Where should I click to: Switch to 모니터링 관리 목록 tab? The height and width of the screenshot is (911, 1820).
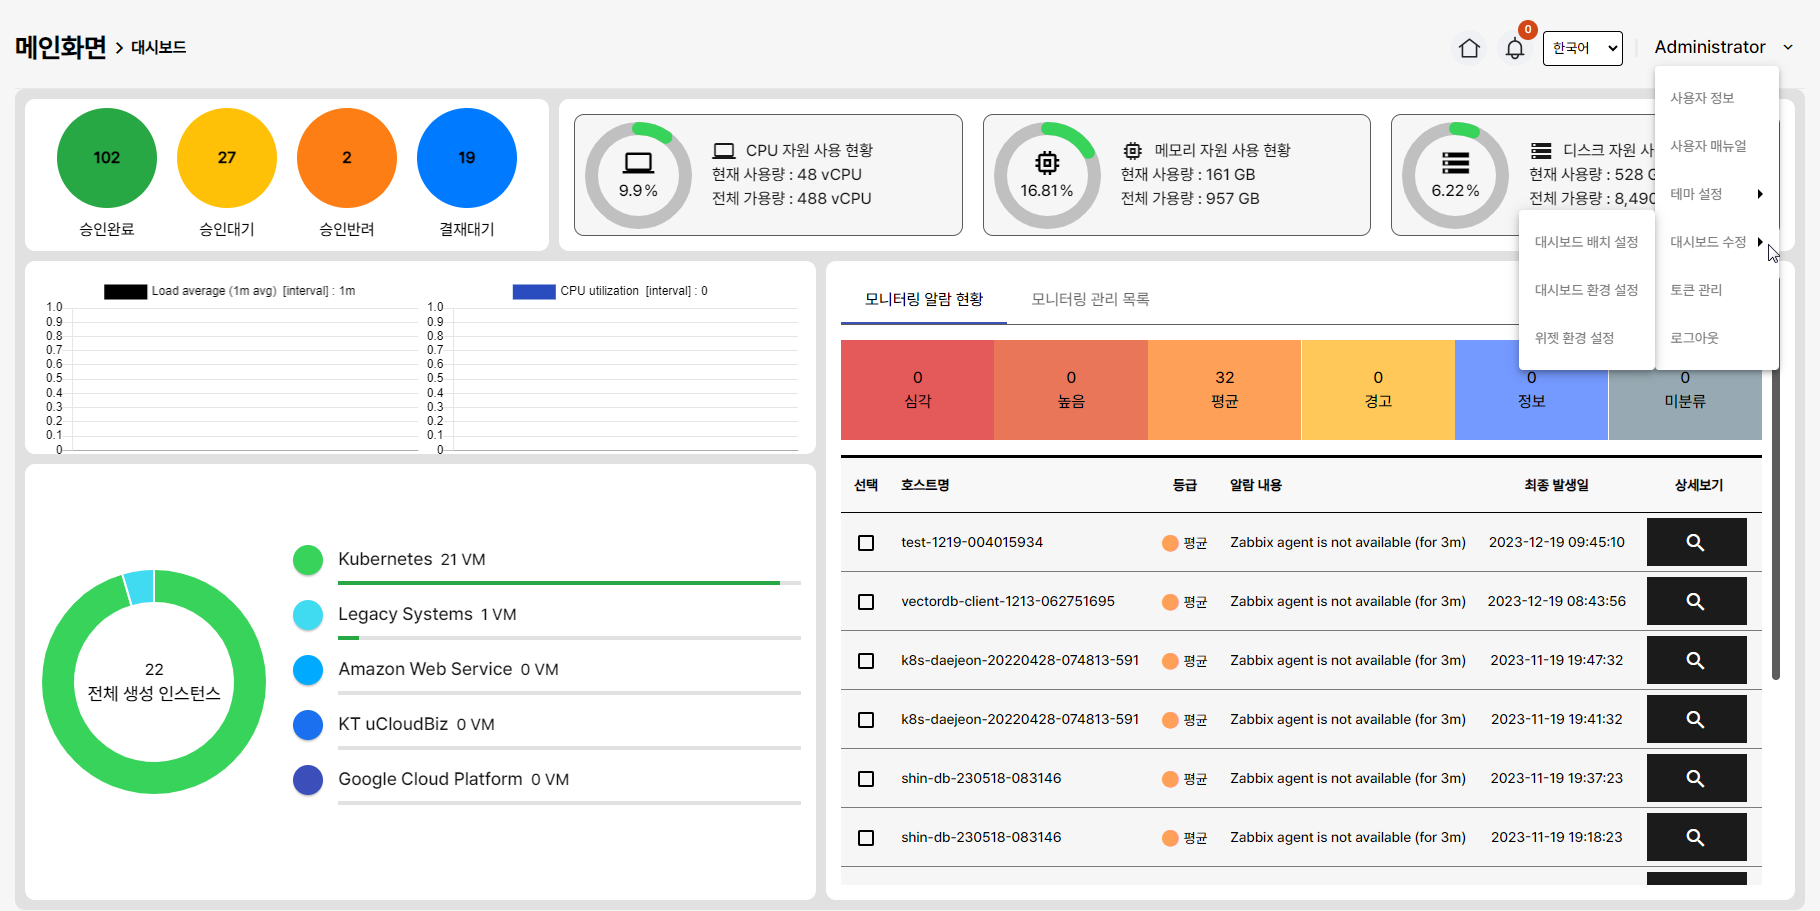1090,299
